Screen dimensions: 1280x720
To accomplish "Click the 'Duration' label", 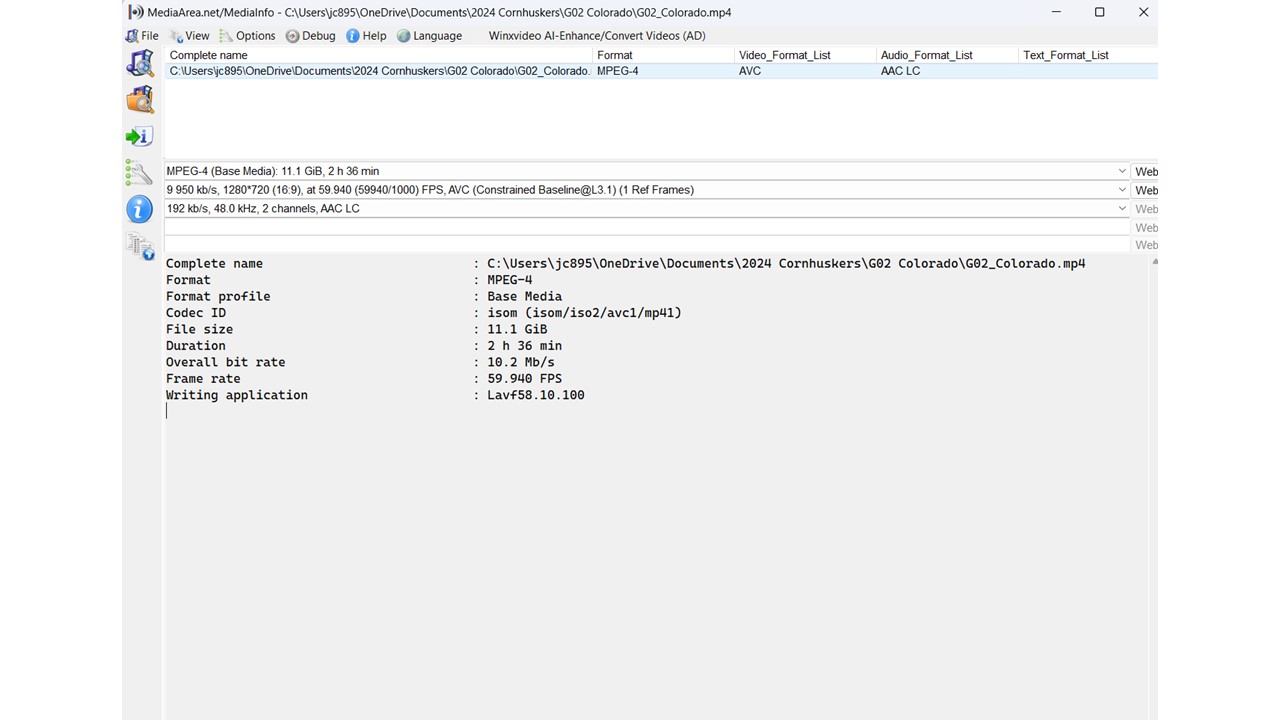I will click(196, 346).
